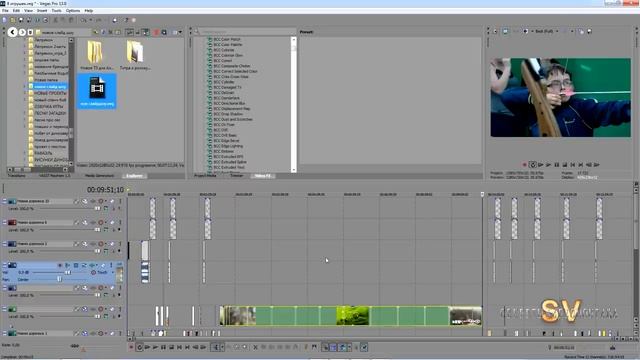The image size is (640, 360).
Task: Toggle Preview on External Monitor icon
Action: pos(505,31)
